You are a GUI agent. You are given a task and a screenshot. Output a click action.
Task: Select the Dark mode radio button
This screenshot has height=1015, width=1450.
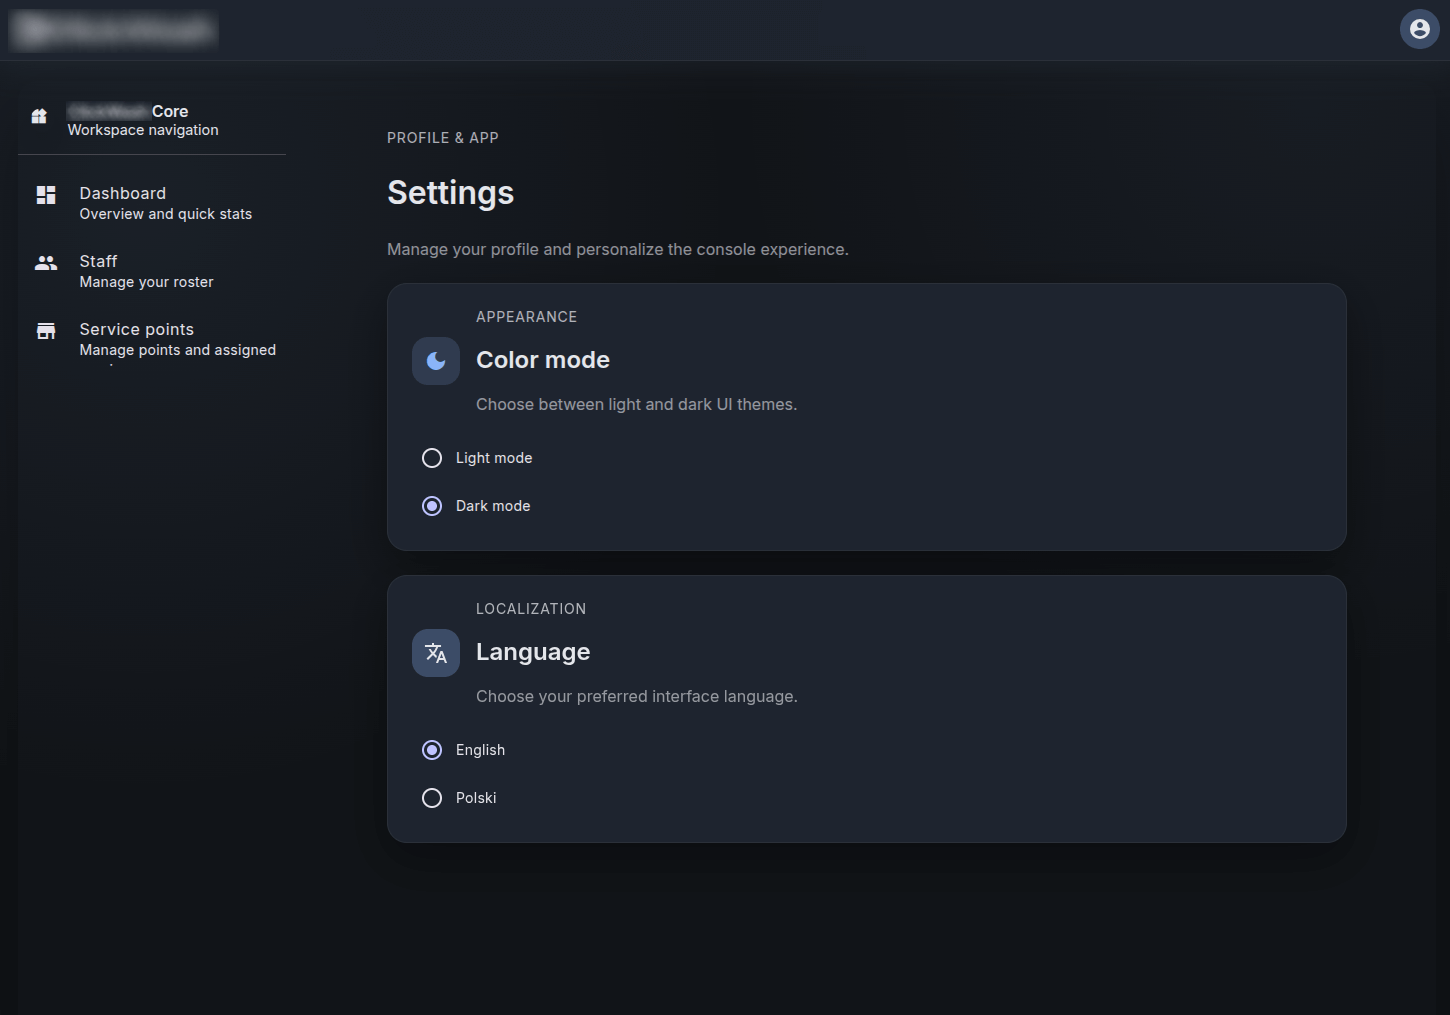432,506
